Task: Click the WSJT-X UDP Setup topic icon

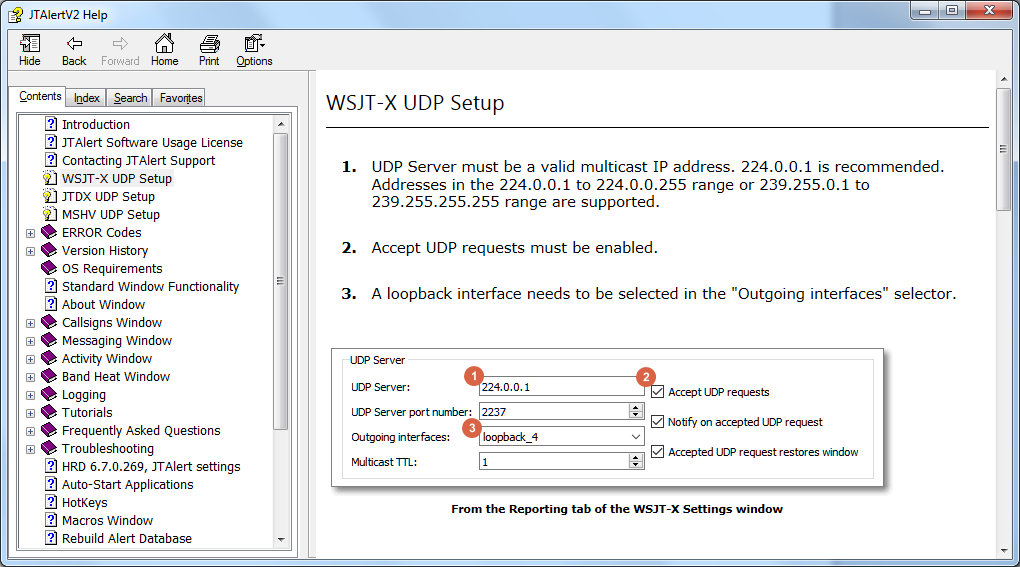Action: tap(50, 178)
